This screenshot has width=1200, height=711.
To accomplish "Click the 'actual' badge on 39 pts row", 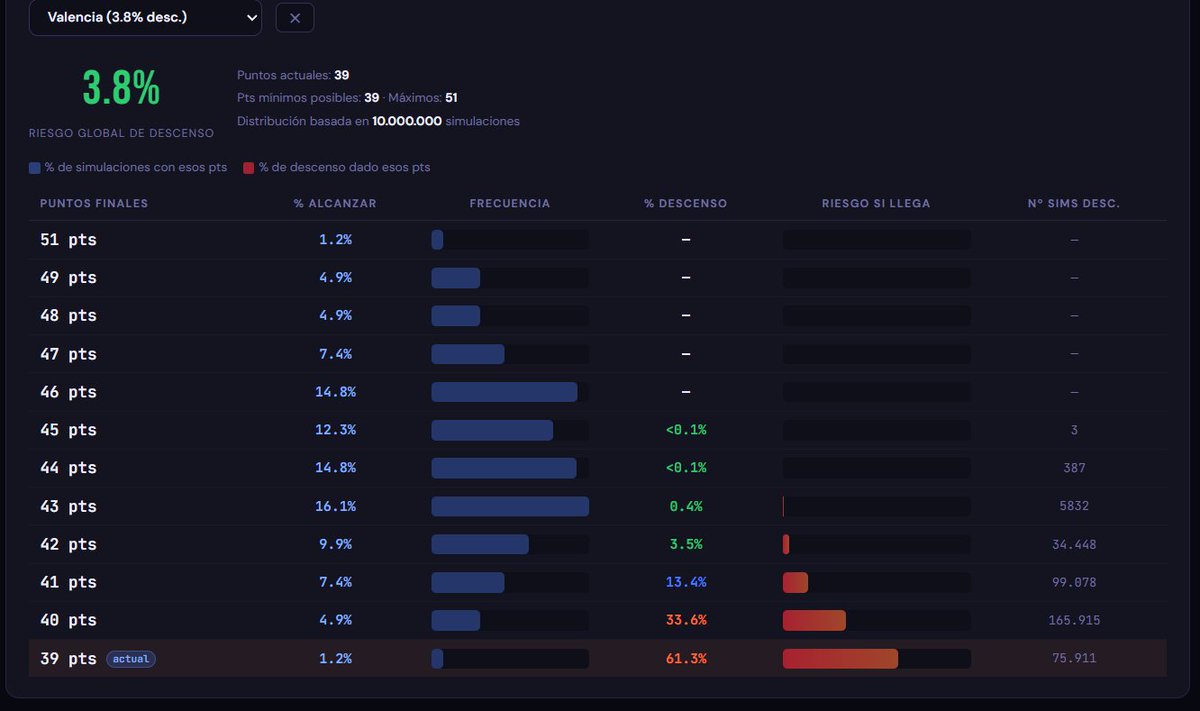I will coord(131,659).
